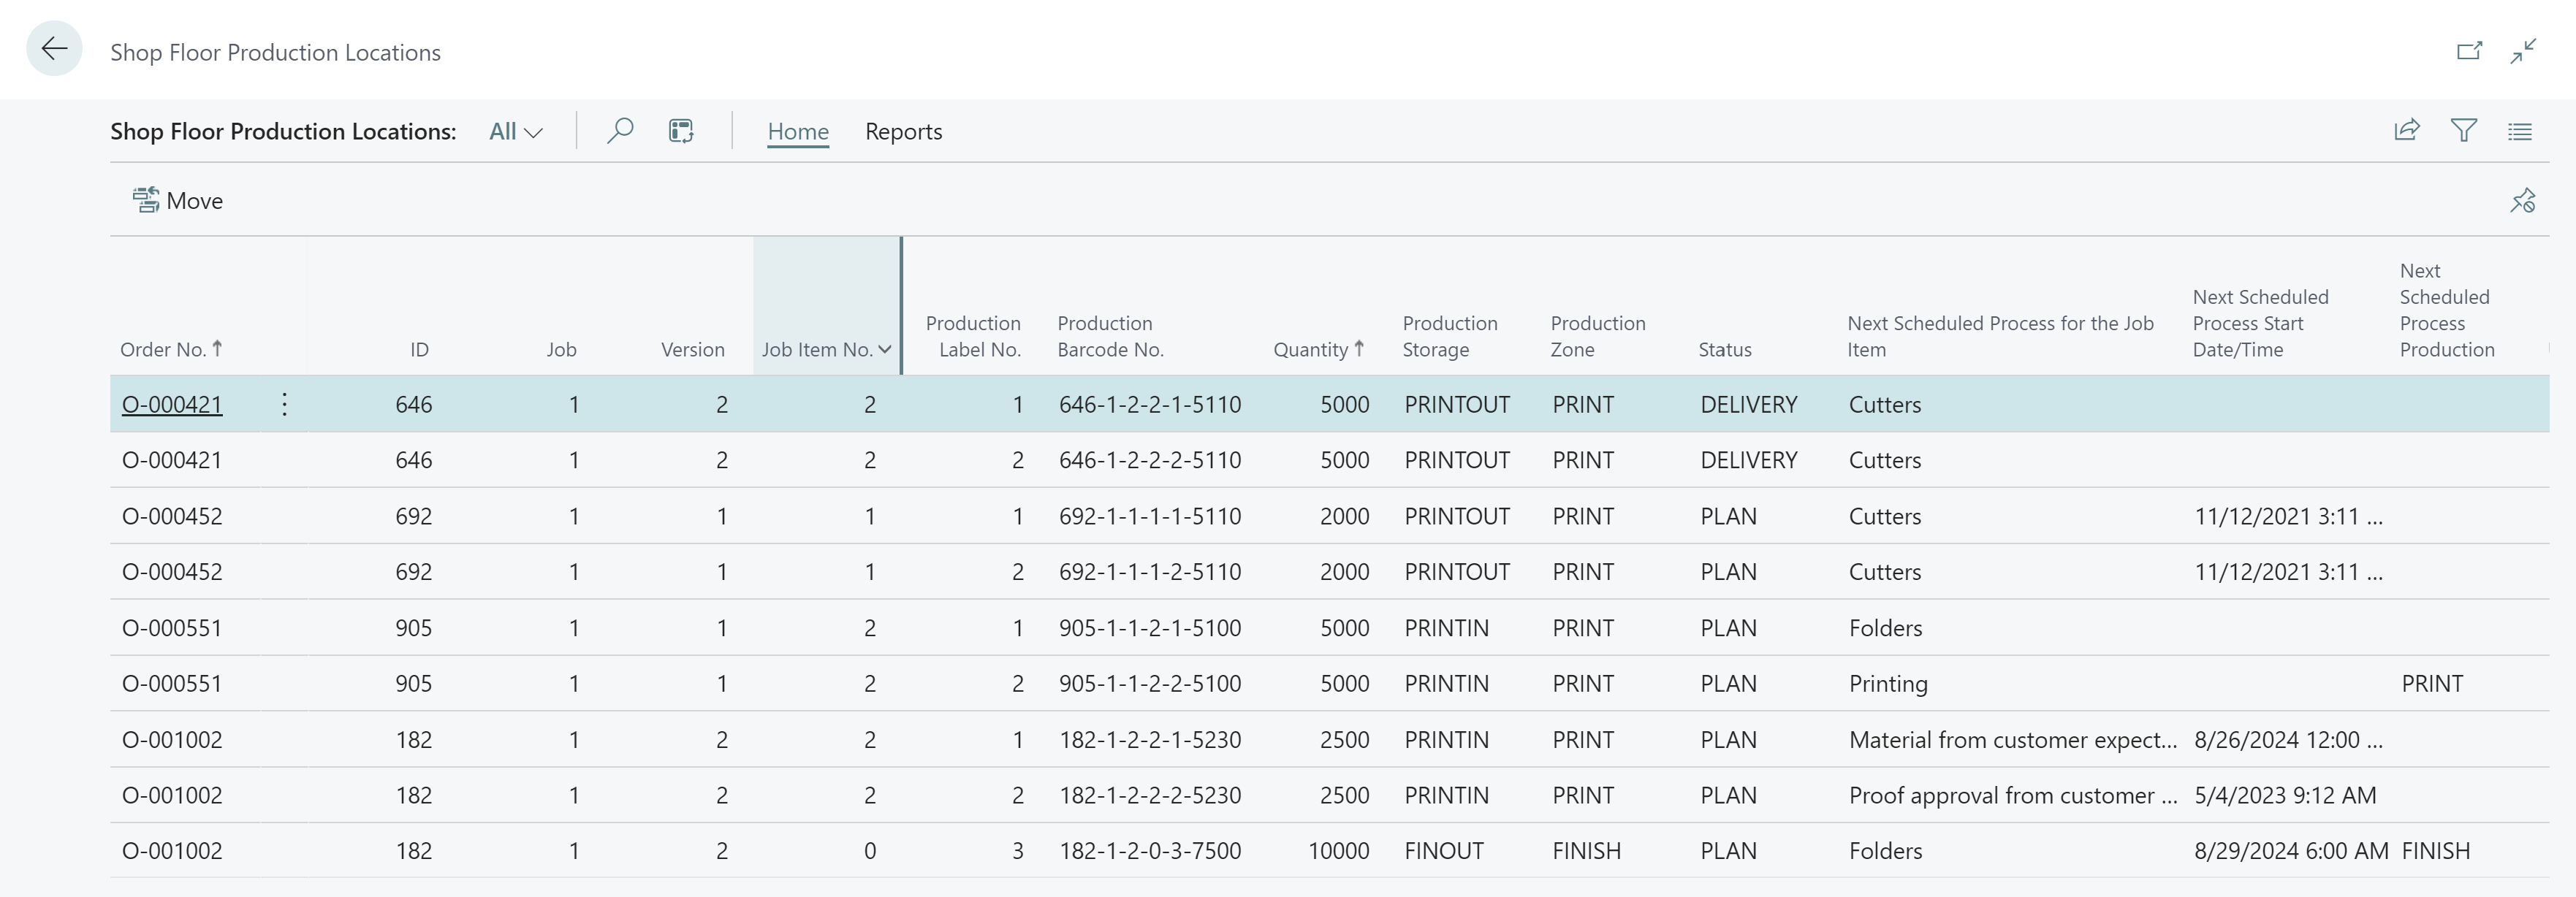
Task: Click the 8/29/2024 6:00 AM date cell
Action: [x=2291, y=850]
